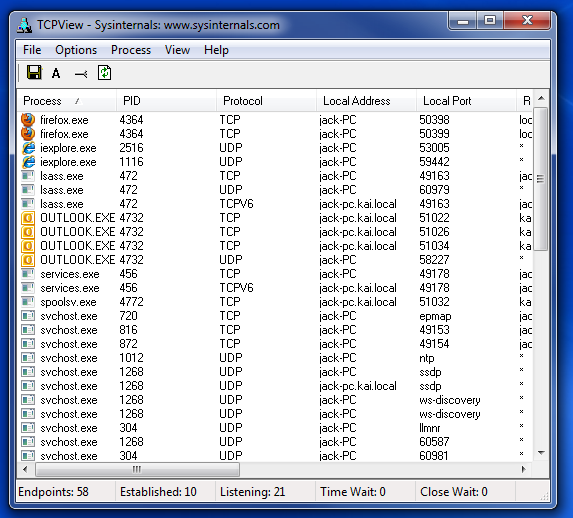
Task: Click local port 49153 cell
Action: 434,330
